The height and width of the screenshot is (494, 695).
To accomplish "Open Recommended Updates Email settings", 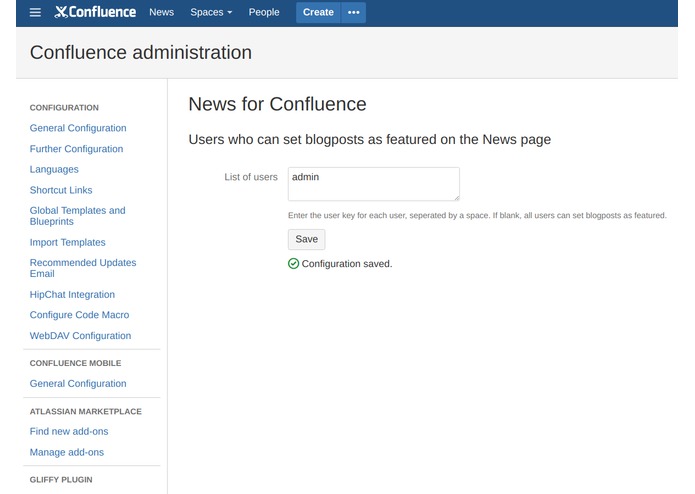I will coord(83,268).
